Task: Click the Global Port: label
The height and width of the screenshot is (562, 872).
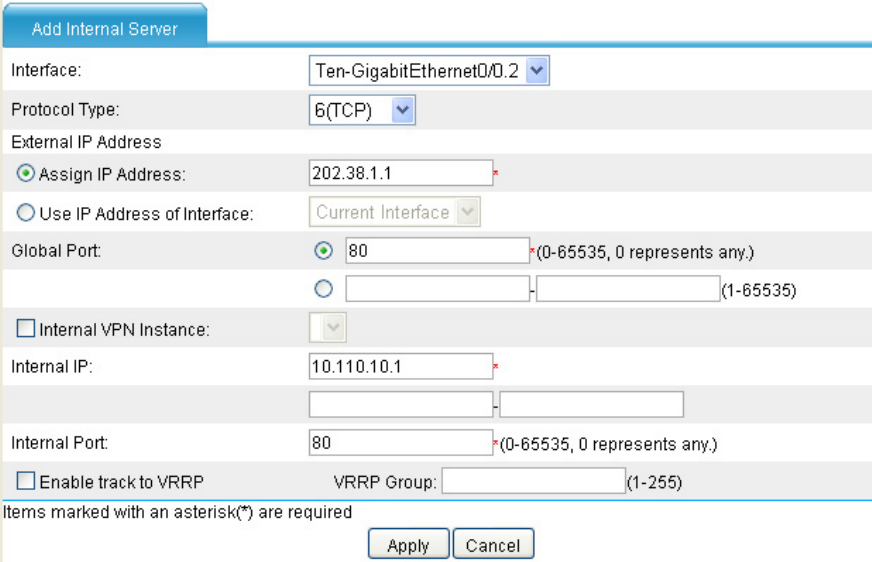Action: (56, 251)
